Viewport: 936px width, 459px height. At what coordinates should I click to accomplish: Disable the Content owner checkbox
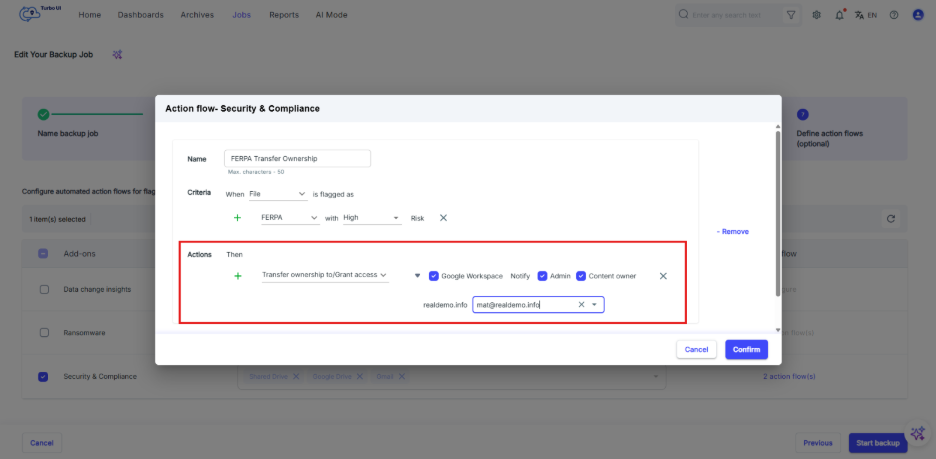click(581, 276)
